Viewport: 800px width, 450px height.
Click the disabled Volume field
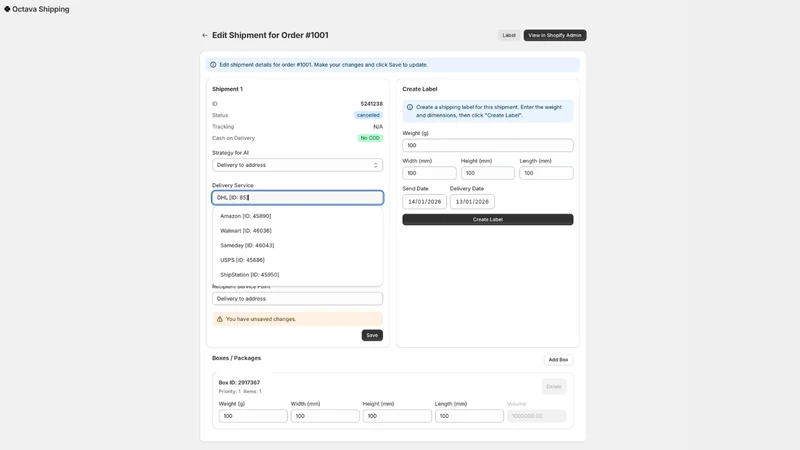tap(537, 416)
